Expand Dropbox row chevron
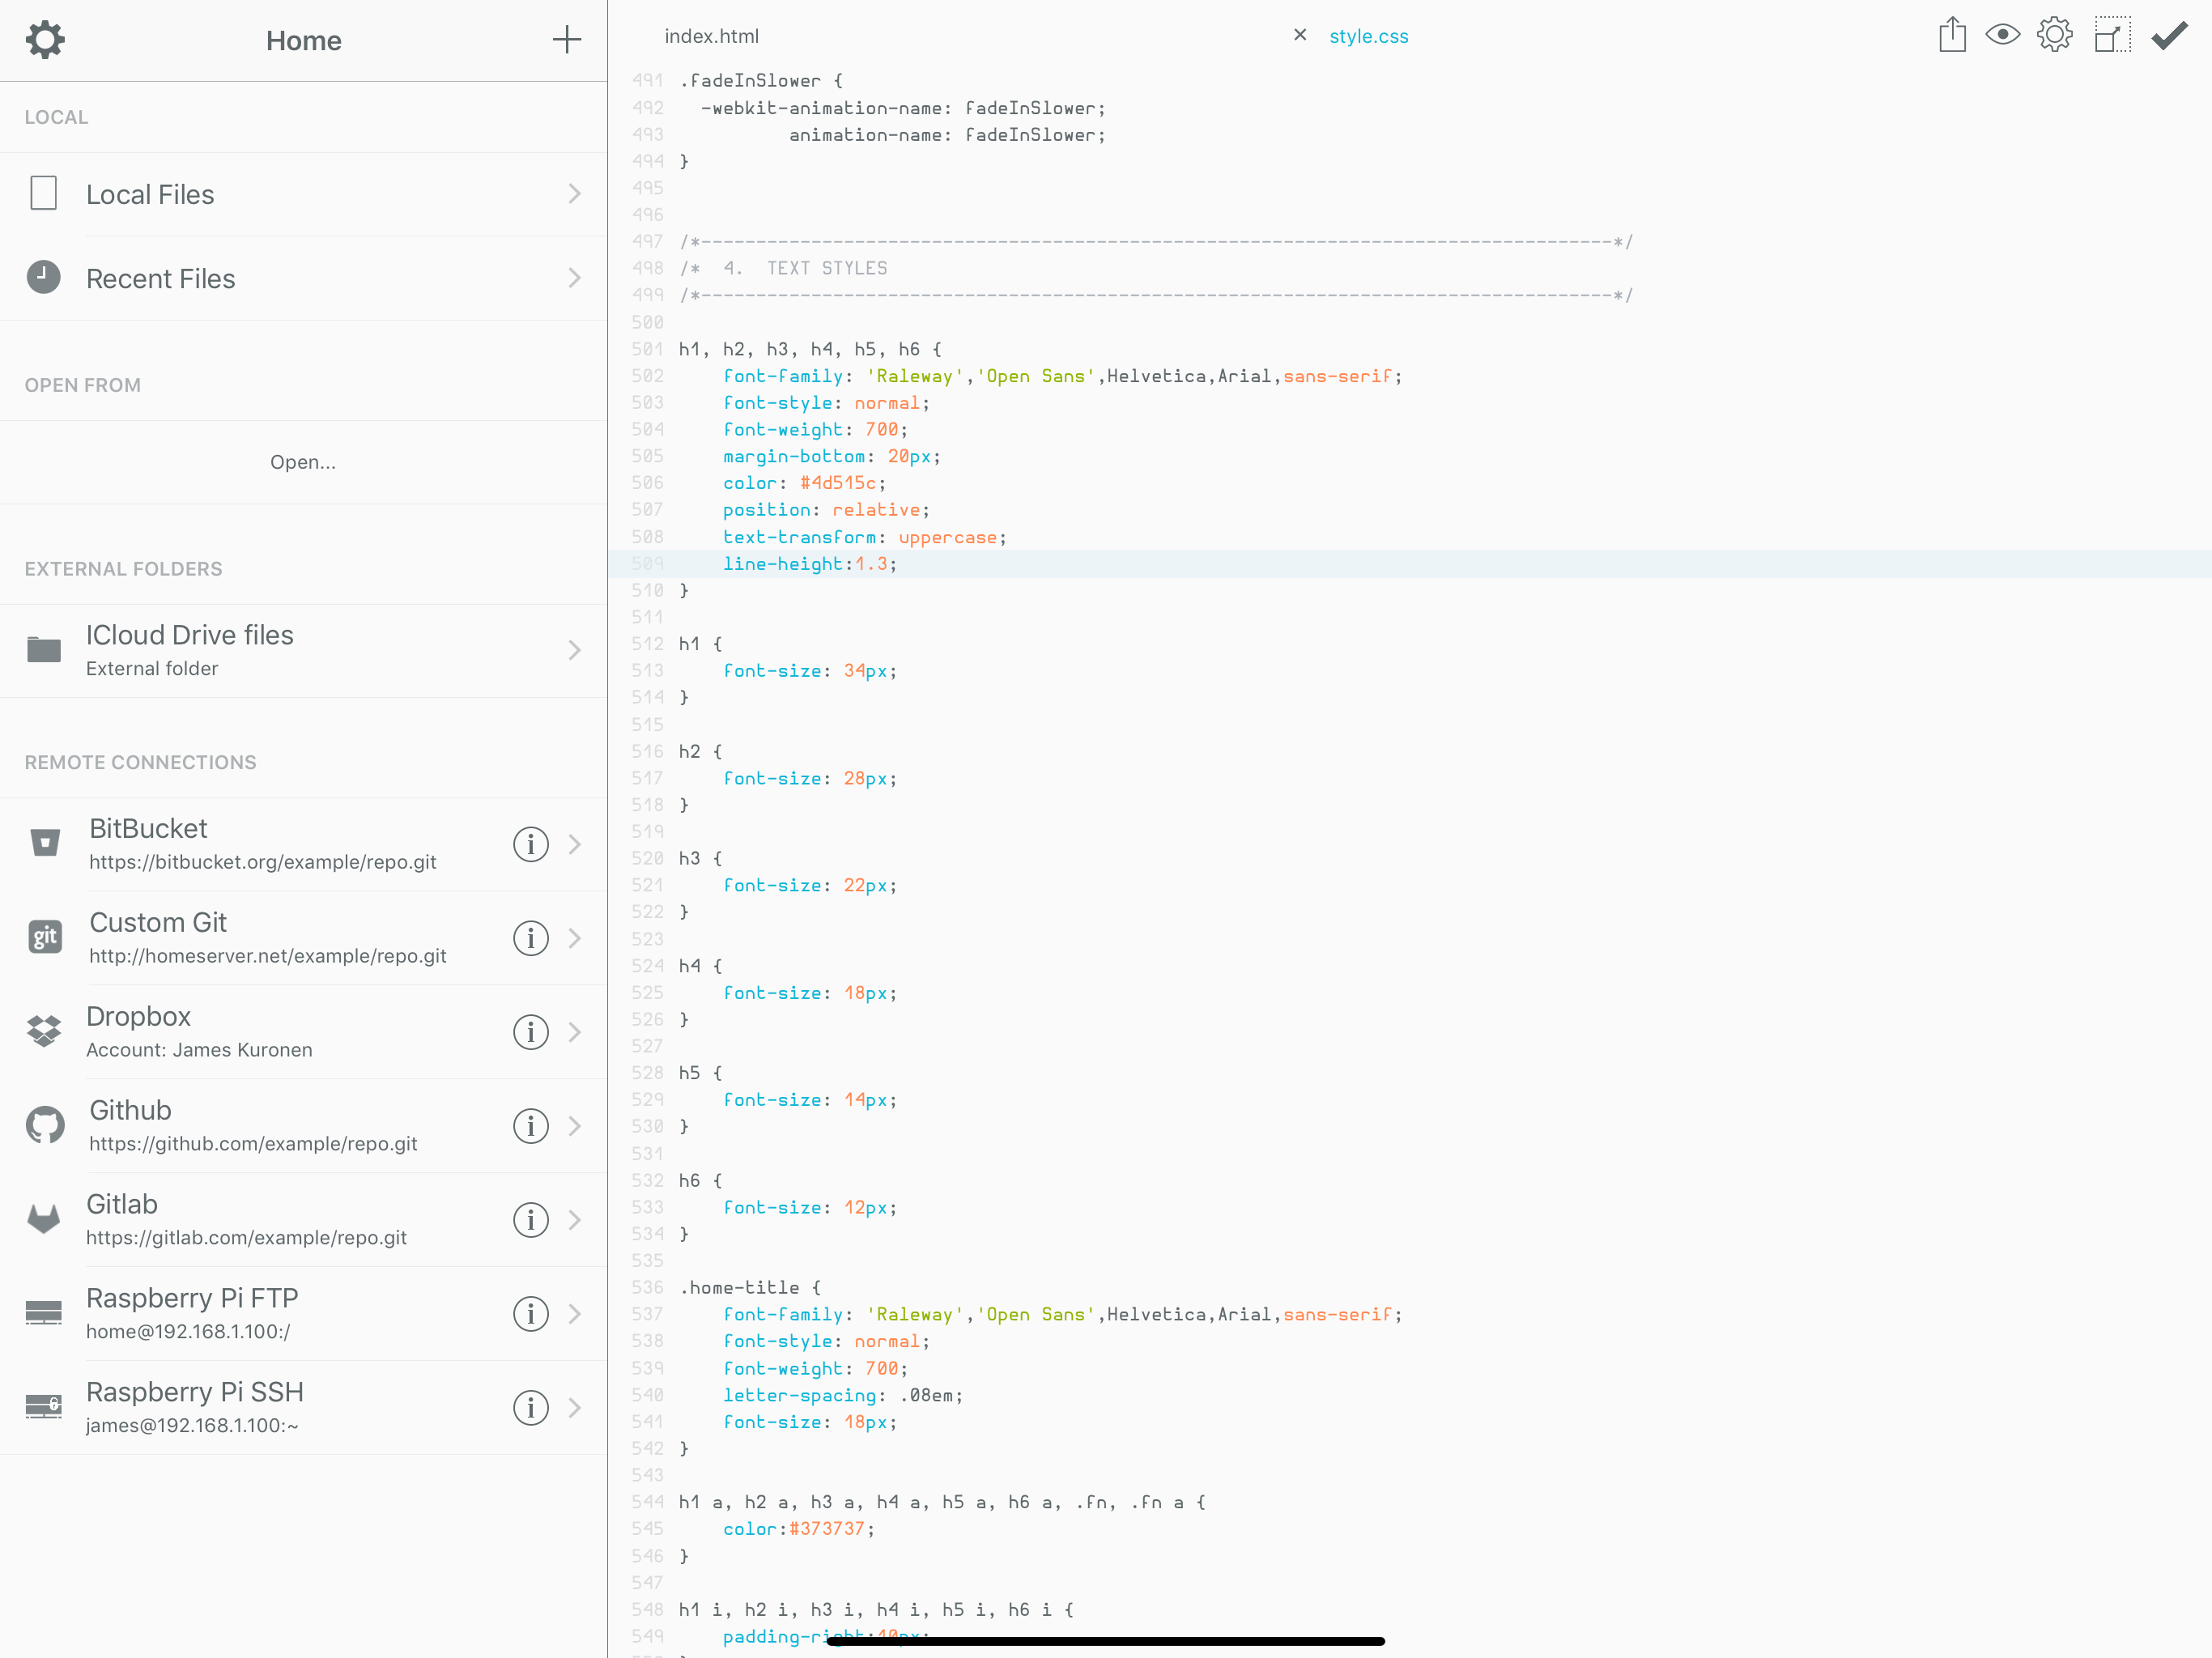 [x=574, y=1032]
